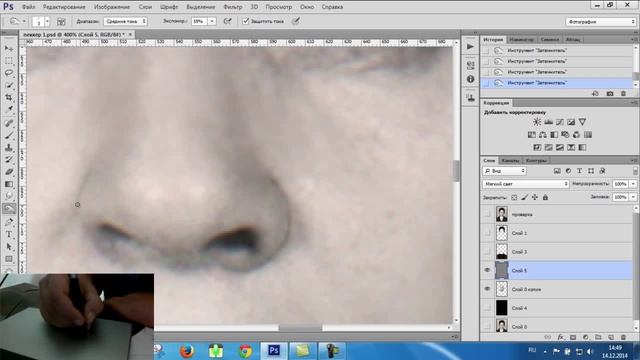
Task: Open the layer fill slider arrow
Action: 633,197
